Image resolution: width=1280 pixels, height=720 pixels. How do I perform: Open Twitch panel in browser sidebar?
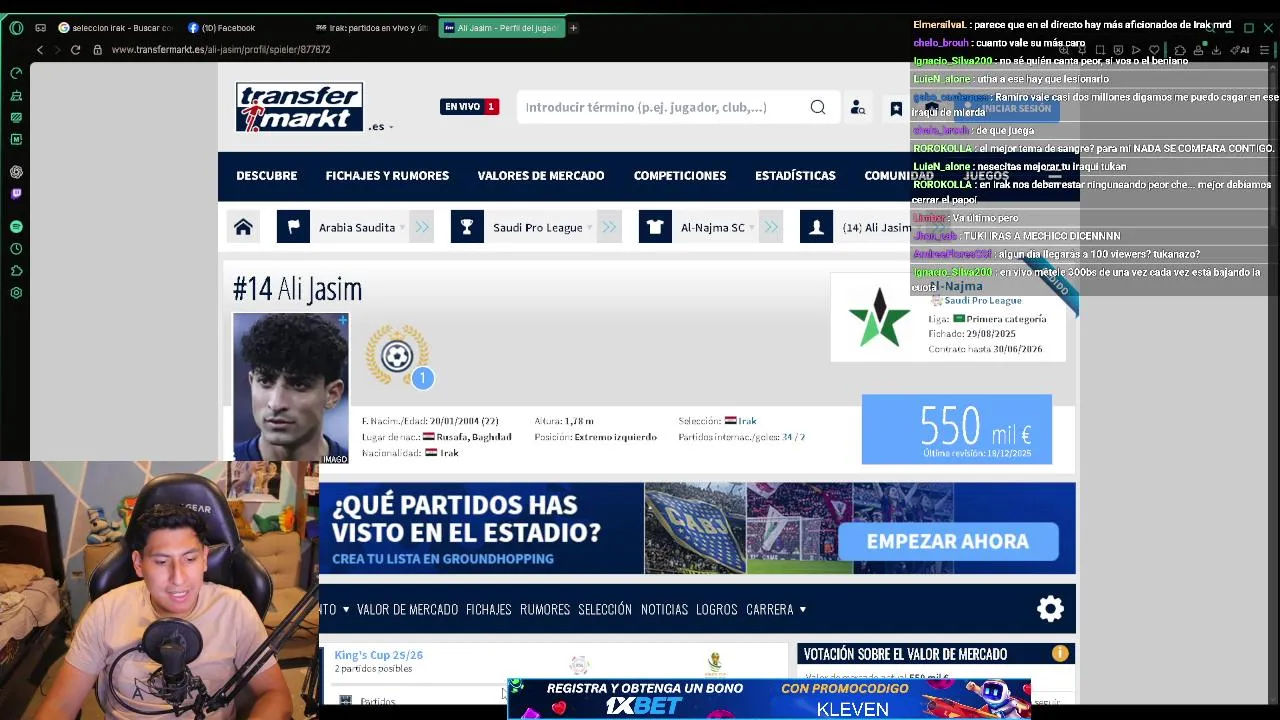click(16, 194)
